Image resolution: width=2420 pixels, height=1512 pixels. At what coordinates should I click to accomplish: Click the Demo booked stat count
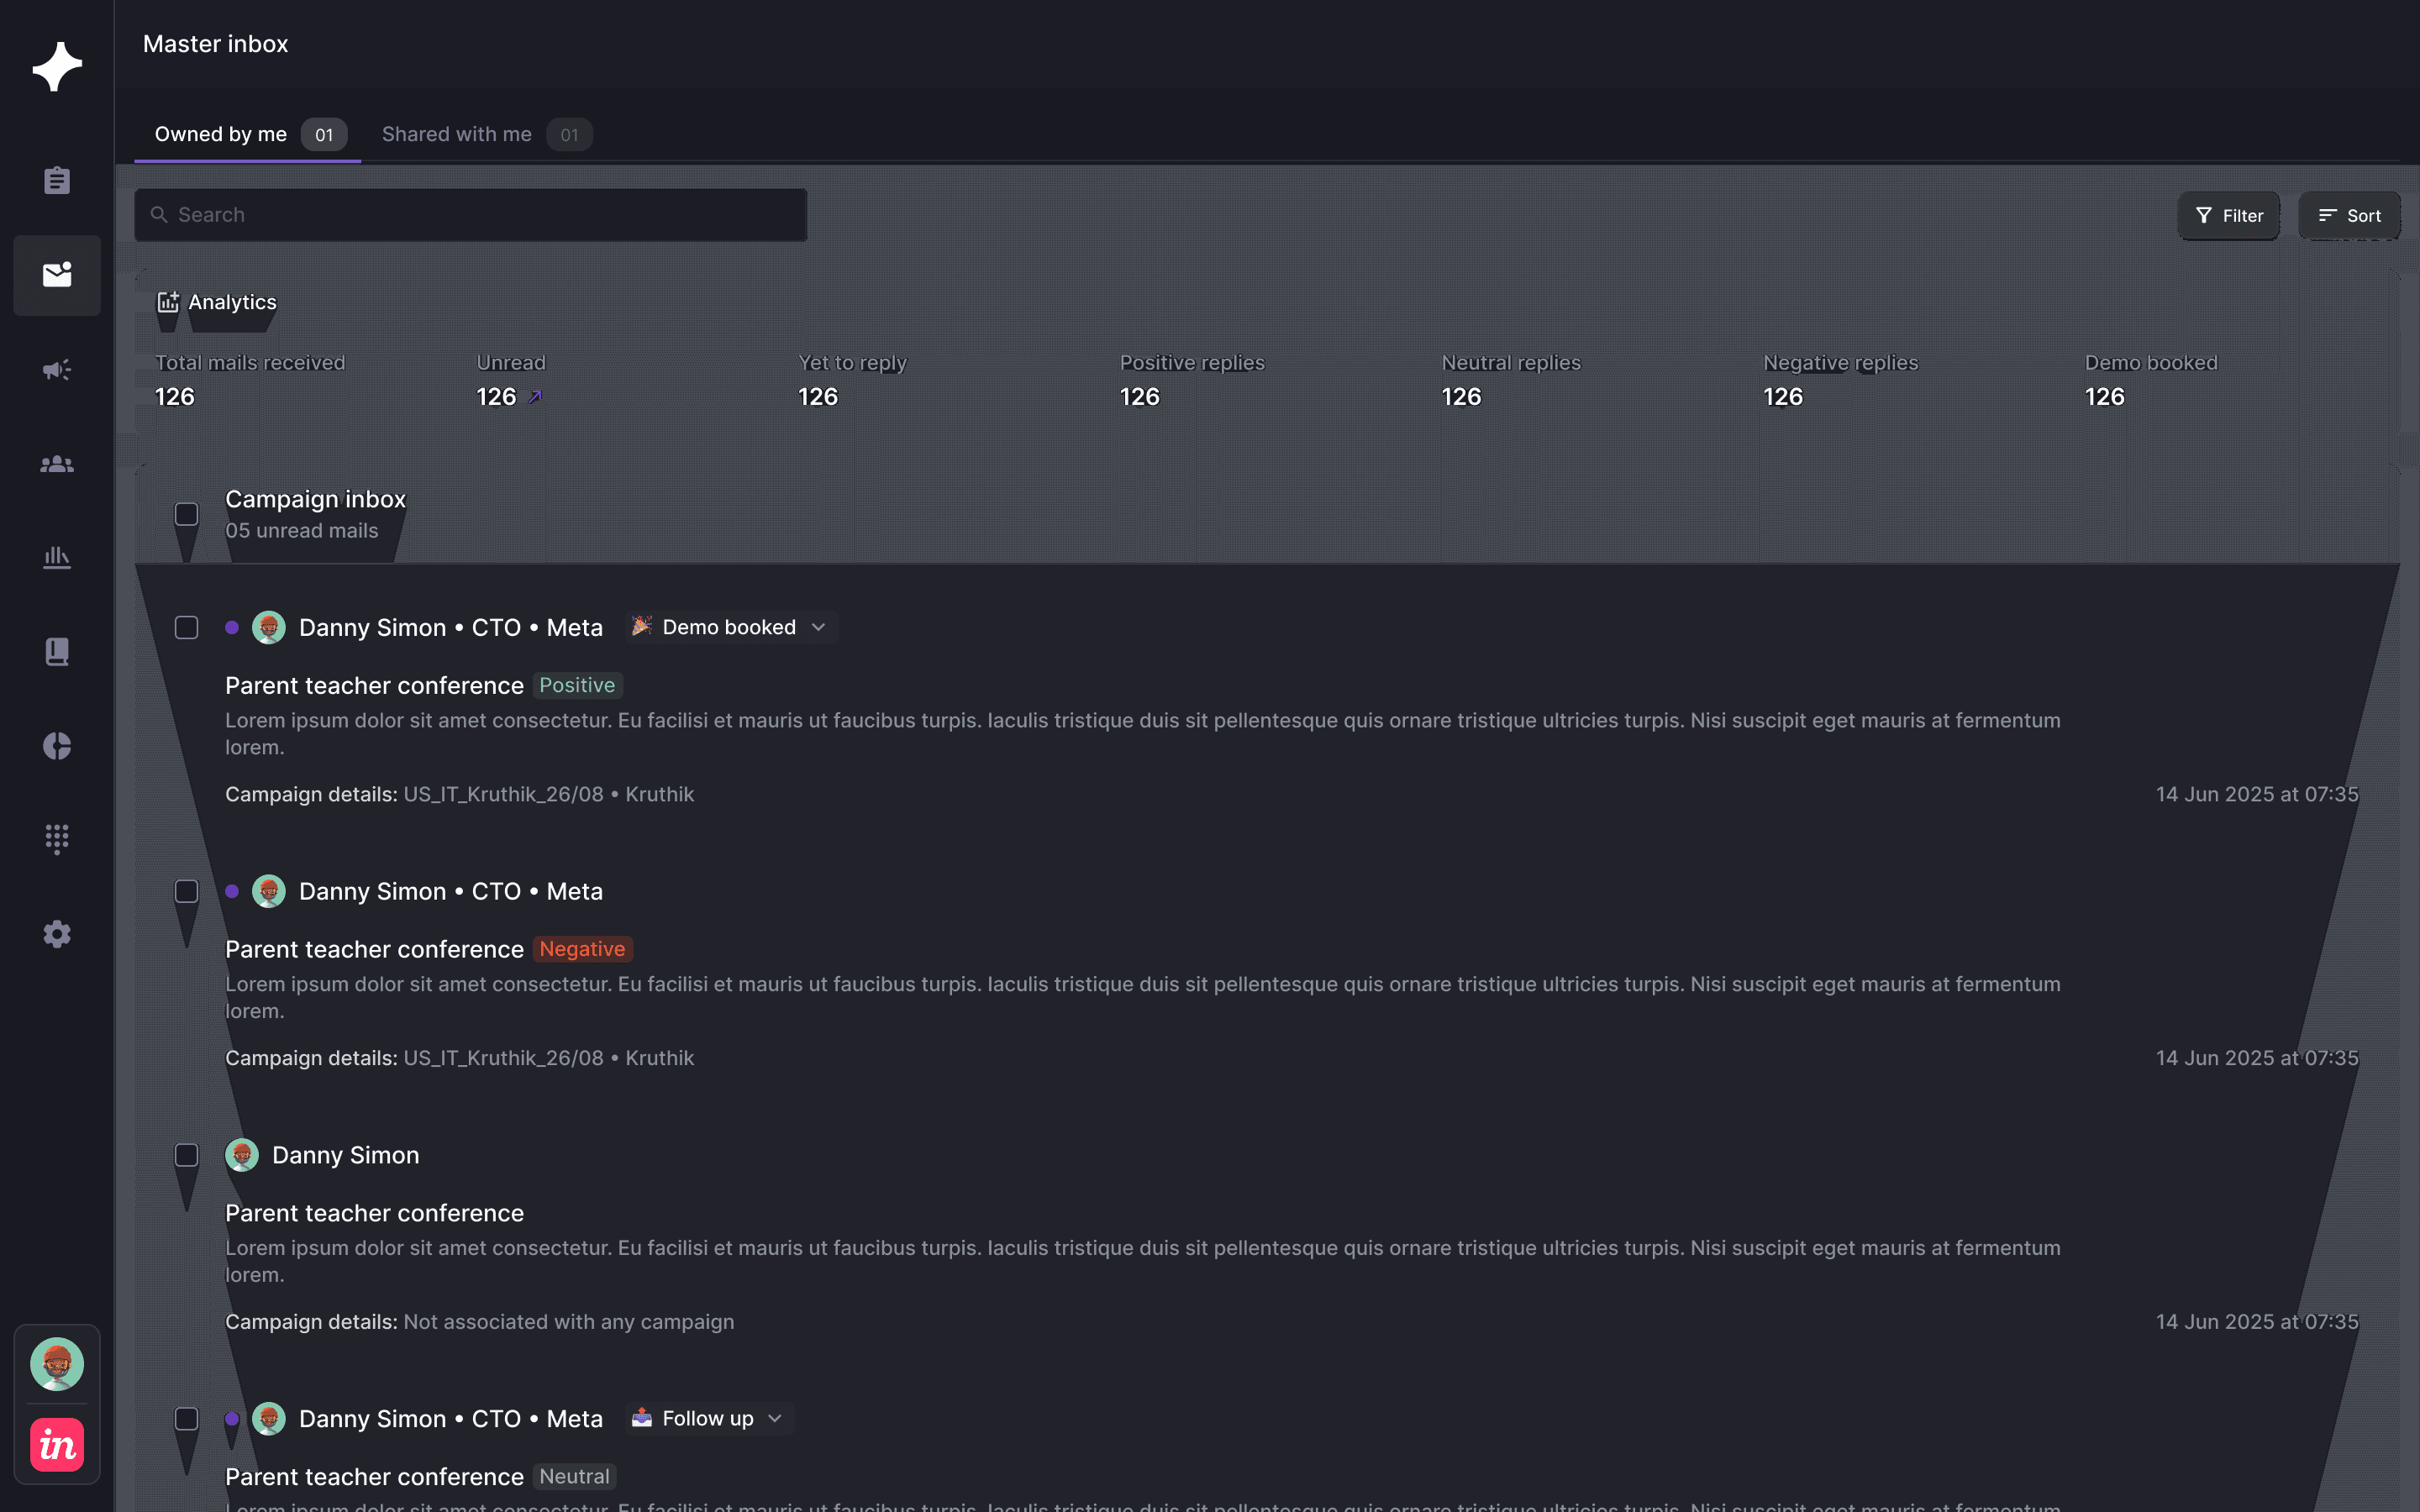(x=2104, y=397)
